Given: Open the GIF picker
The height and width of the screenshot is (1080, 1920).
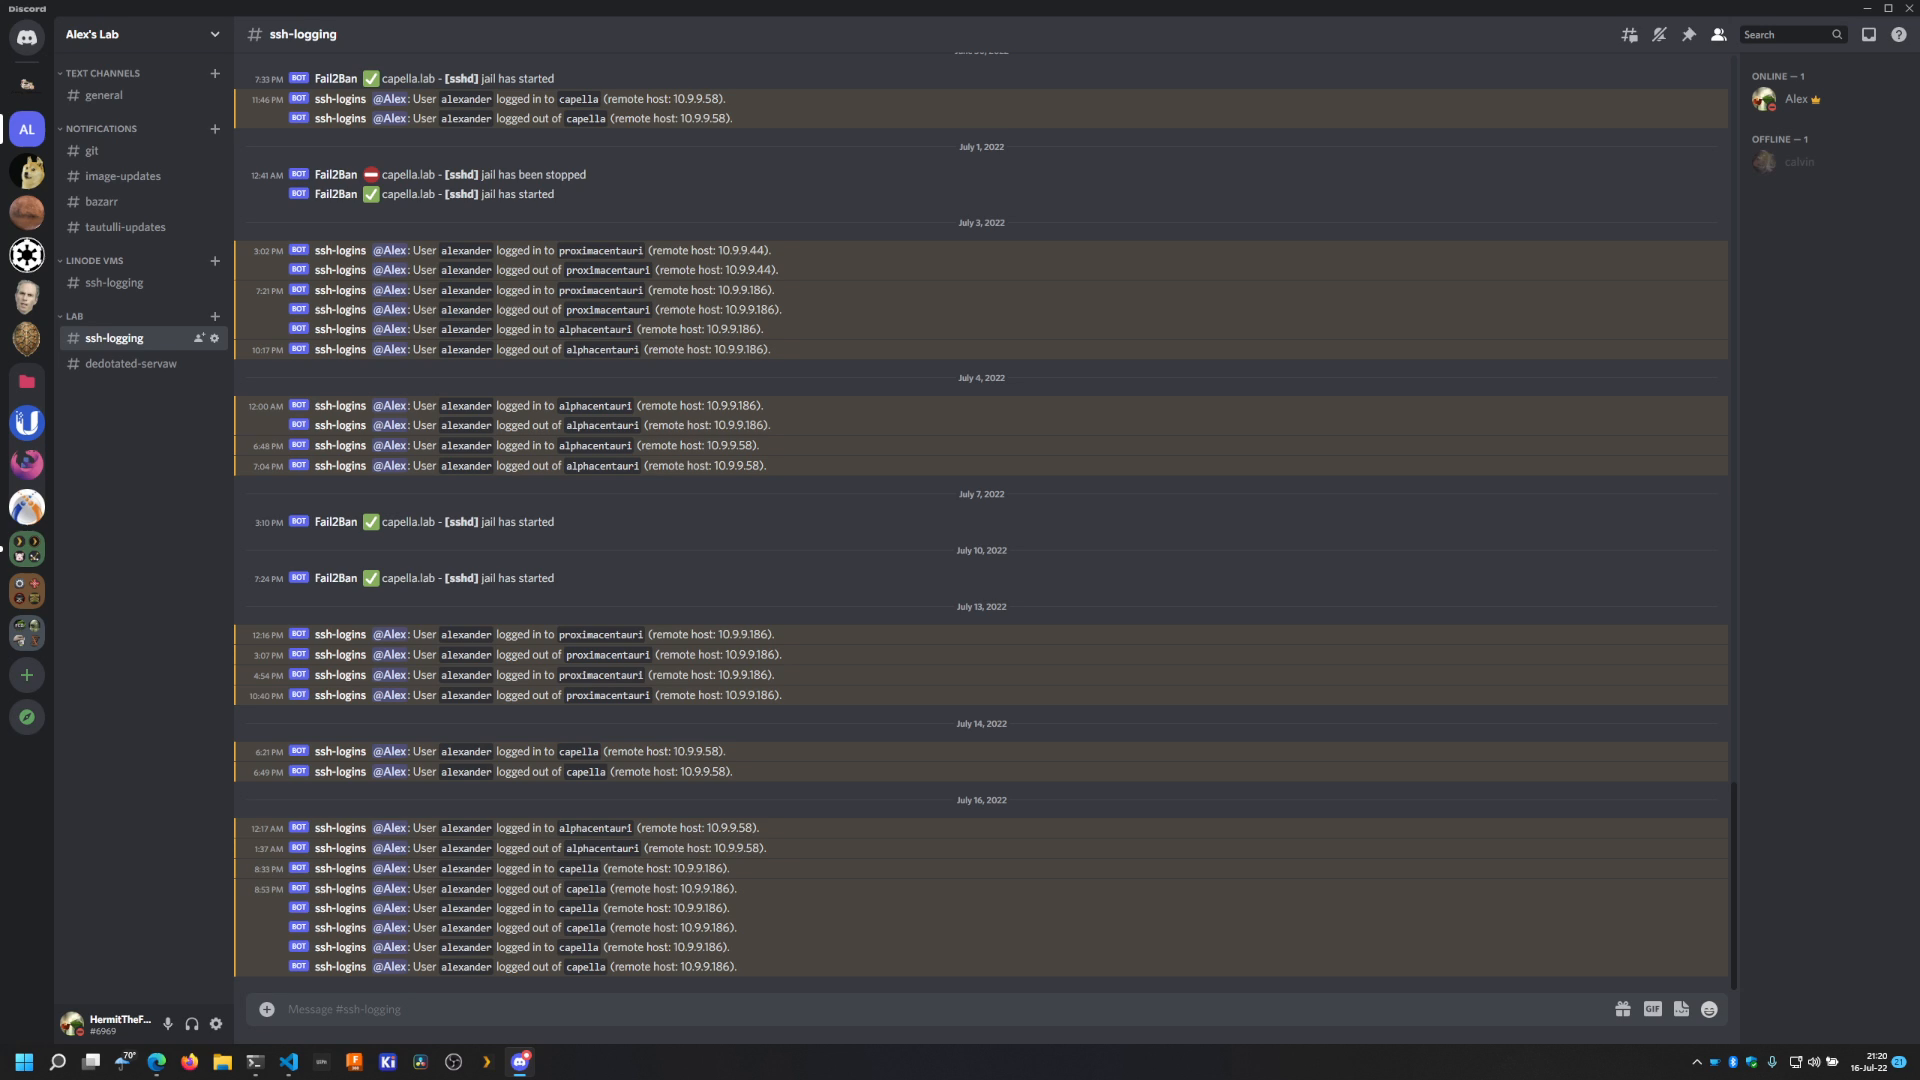Looking at the screenshot, I should tap(1651, 1009).
